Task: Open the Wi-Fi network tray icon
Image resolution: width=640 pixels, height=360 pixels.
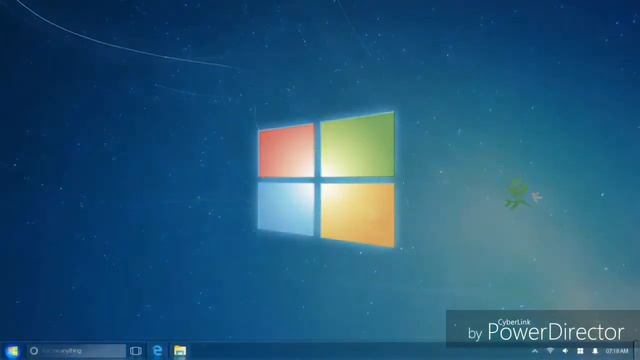Action: tap(550, 351)
